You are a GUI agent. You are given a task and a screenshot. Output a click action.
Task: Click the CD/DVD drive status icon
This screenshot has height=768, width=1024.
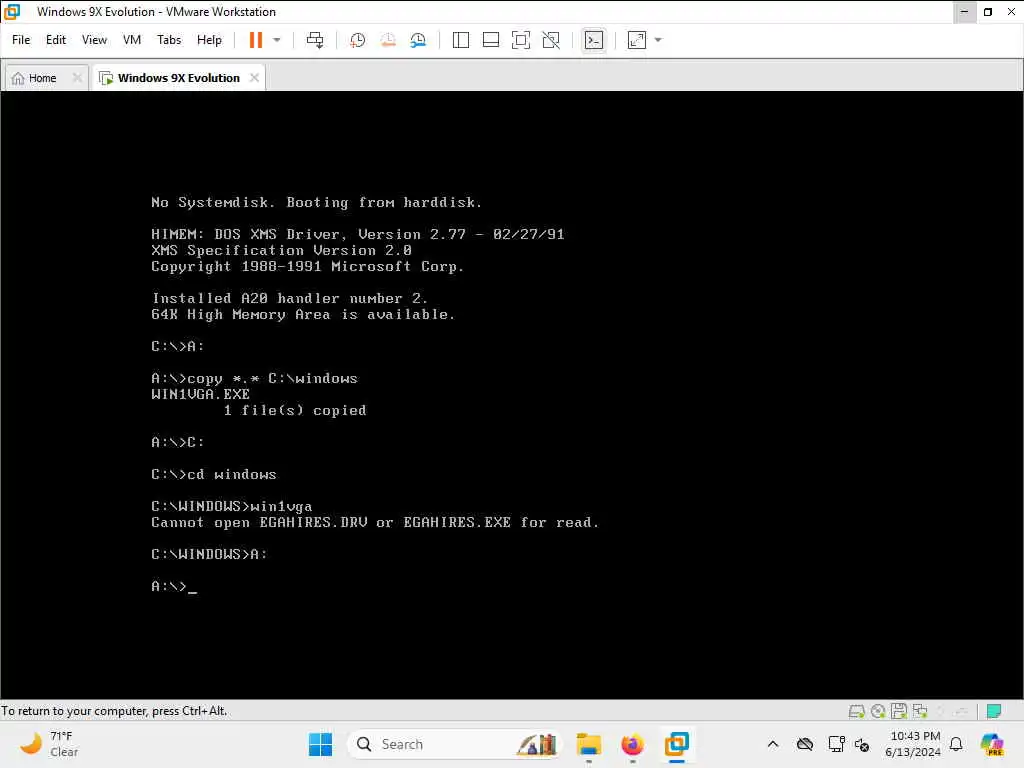[878, 711]
